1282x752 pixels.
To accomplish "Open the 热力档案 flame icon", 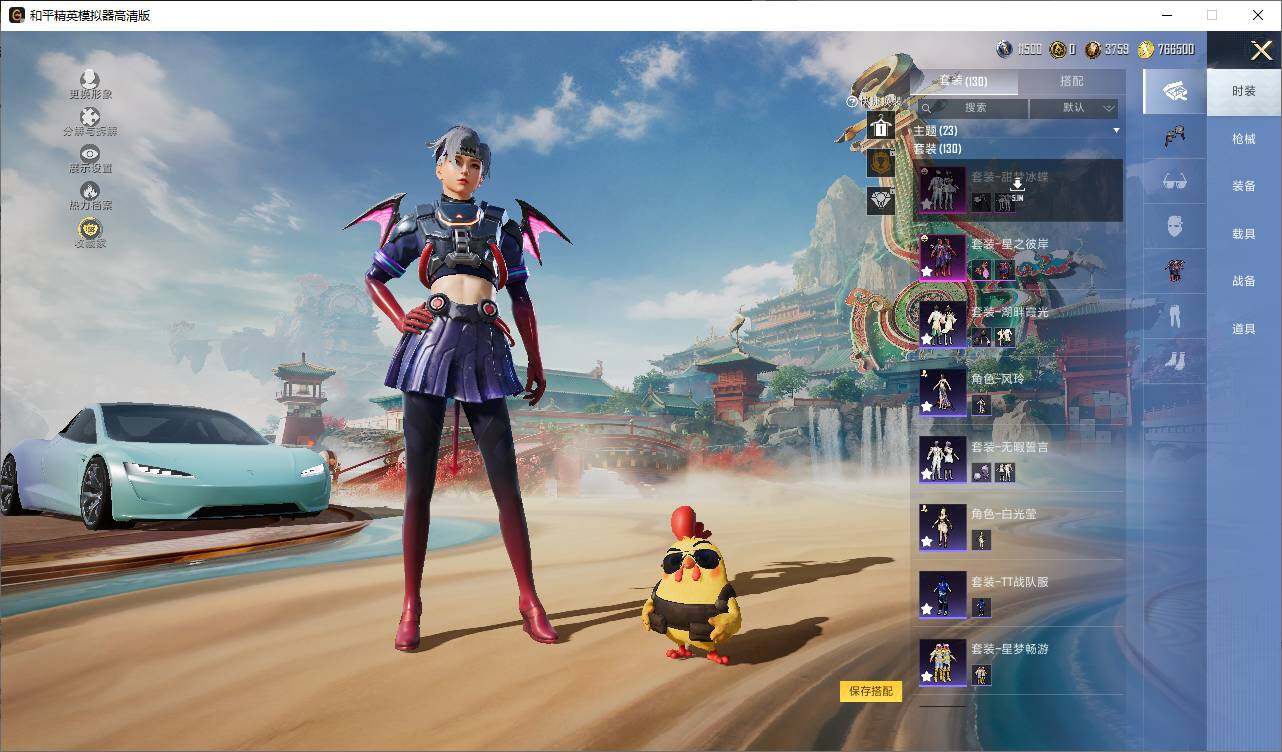I will tap(89, 190).
